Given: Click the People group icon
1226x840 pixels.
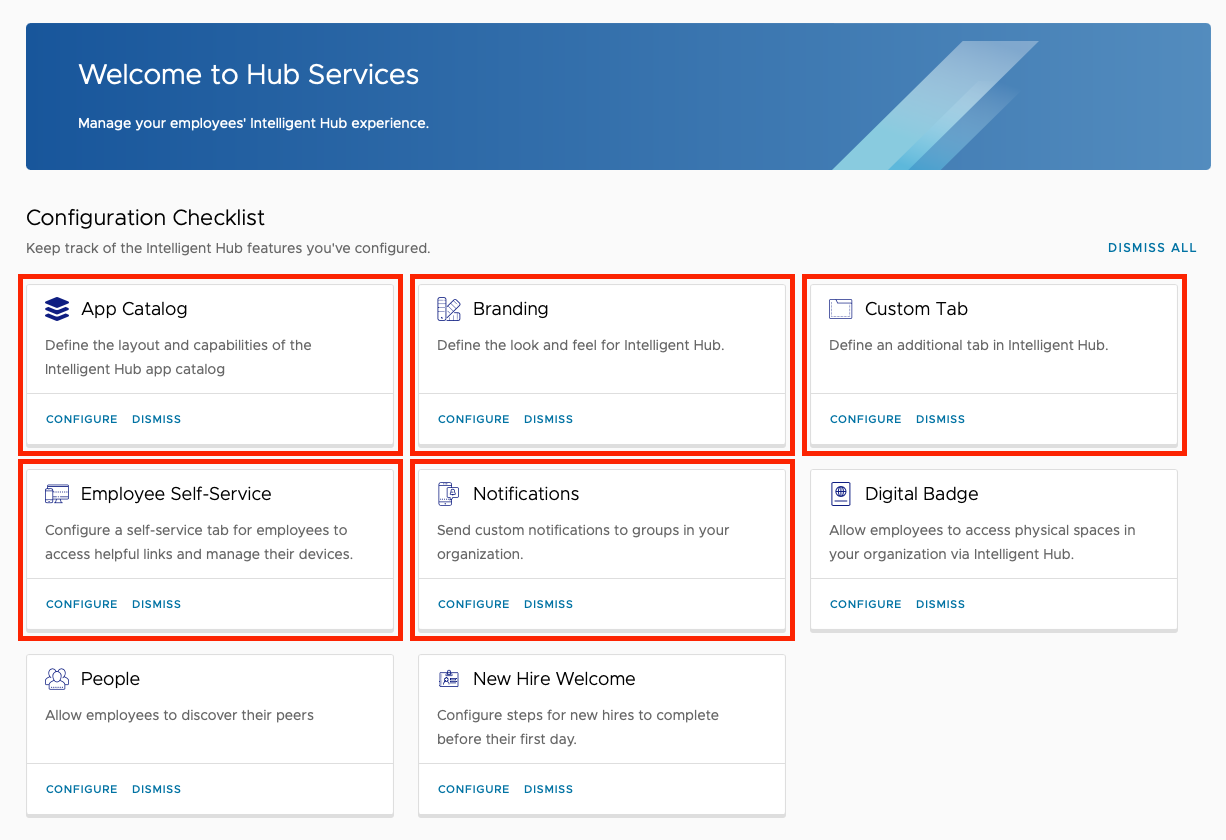Looking at the screenshot, I should point(57,678).
